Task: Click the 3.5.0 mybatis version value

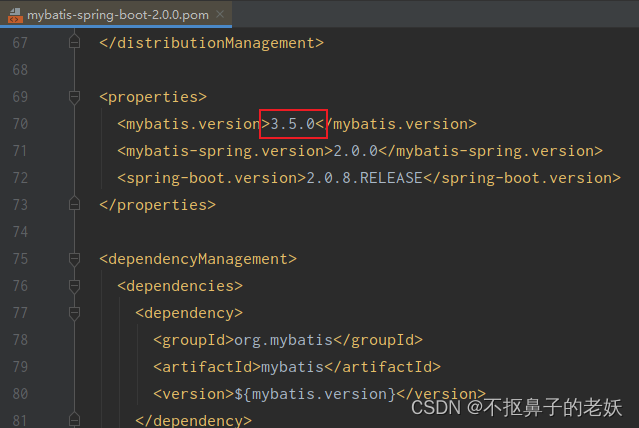Action: (x=293, y=124)
